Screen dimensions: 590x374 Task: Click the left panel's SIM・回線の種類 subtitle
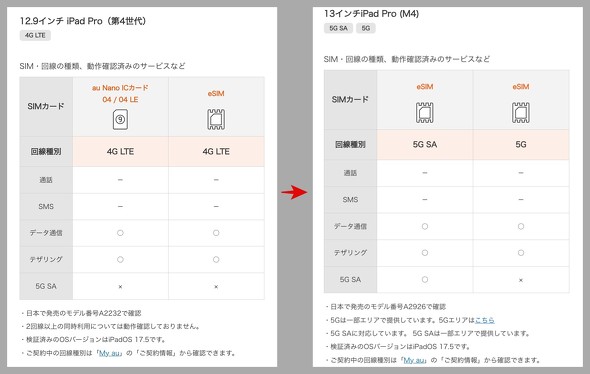(x=102, y=66)
